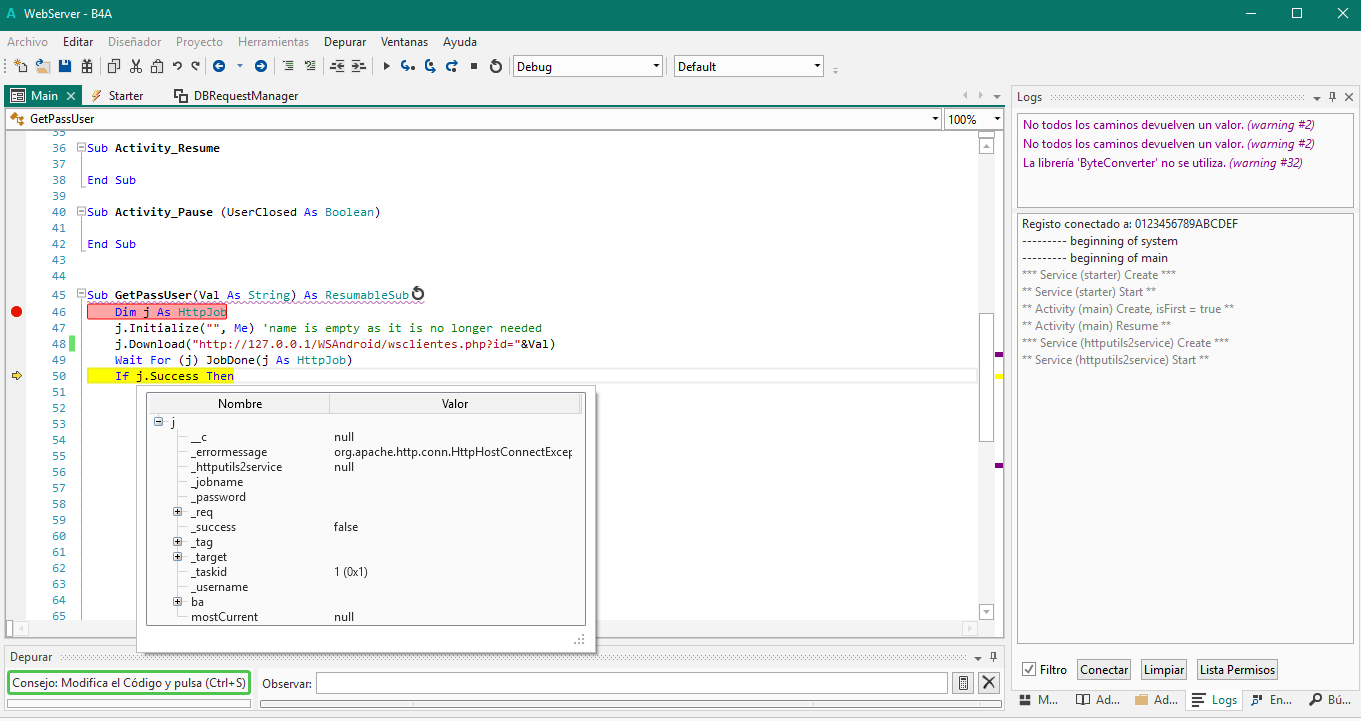Click the Nombre column header

(240, 404)
